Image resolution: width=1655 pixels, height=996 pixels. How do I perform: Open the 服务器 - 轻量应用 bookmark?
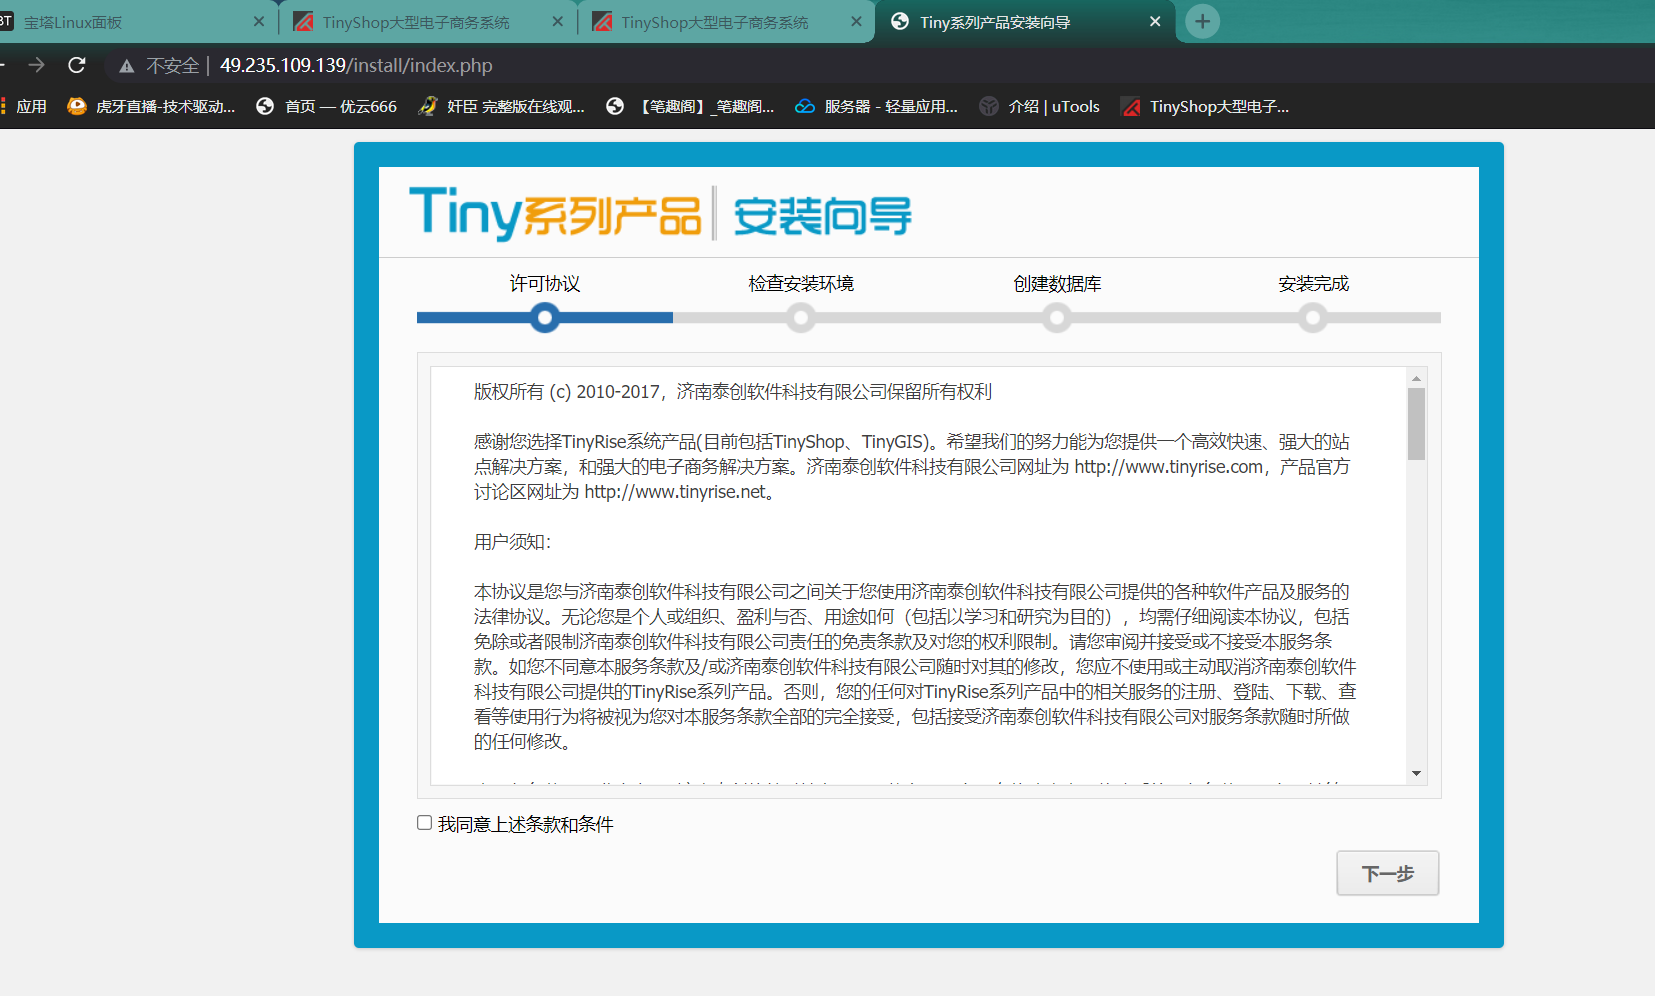click(x=876, y=106)
